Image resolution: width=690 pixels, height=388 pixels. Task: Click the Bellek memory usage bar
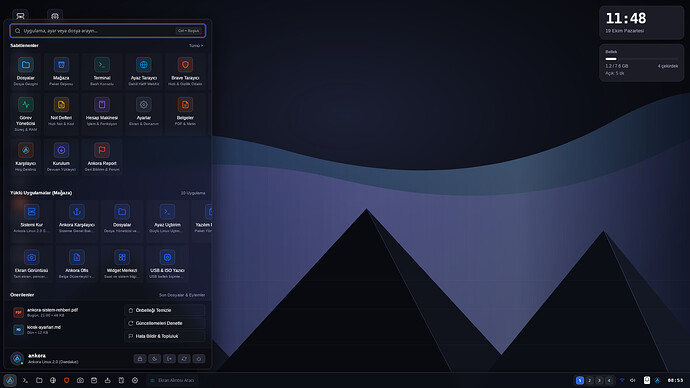pyautogui.click(x=642, y=59)
